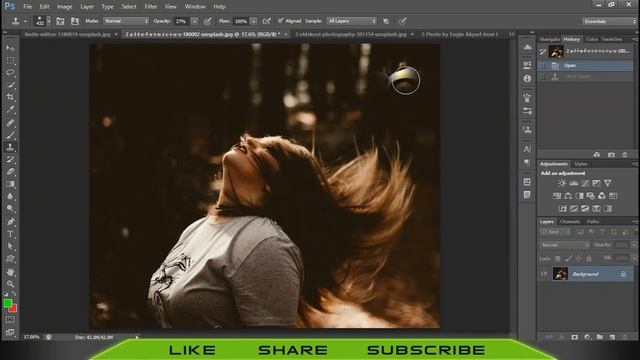Select the Blur tool
The image size is (640, 360).
pyautogui.click(x=10, y=196)
